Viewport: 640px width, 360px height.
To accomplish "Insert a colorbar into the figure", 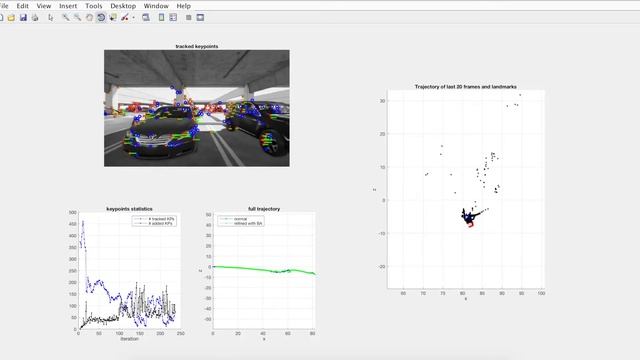I will coord(161,18).
